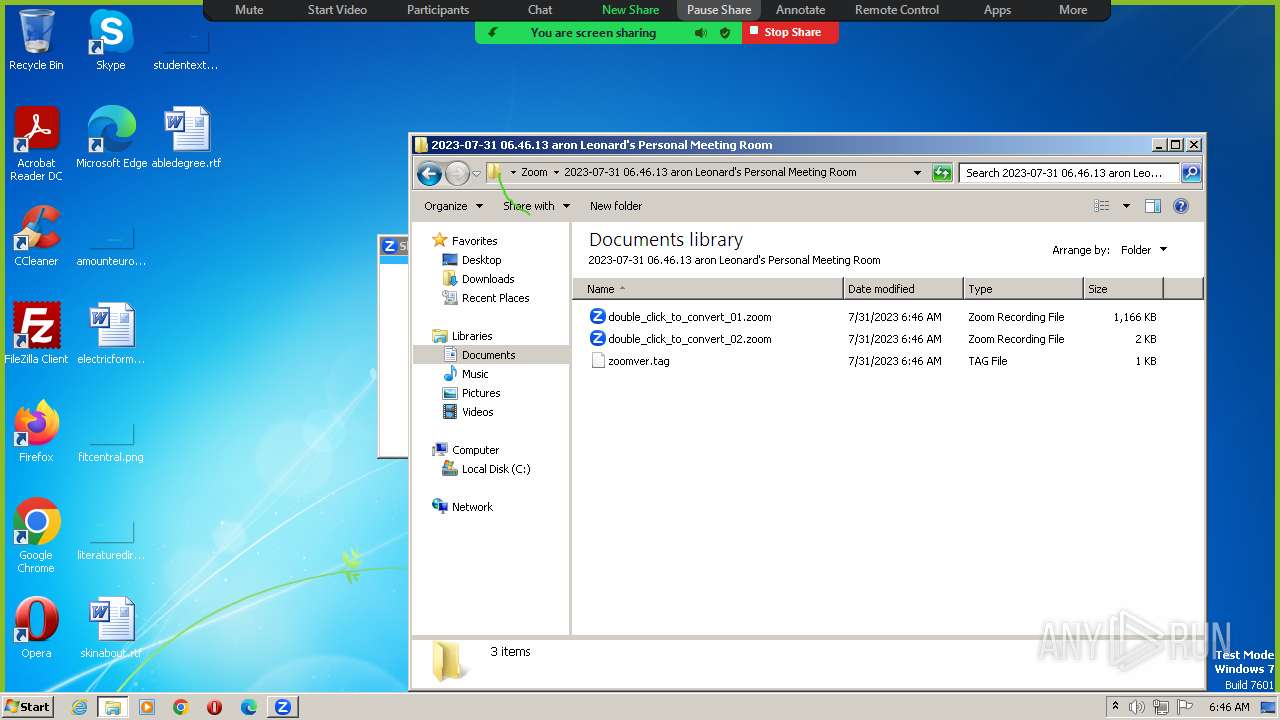The height and width of the screenshot is (720, 1280).
Task: Open Internet Explorer from taskbar
Action: tap(79, 707)
